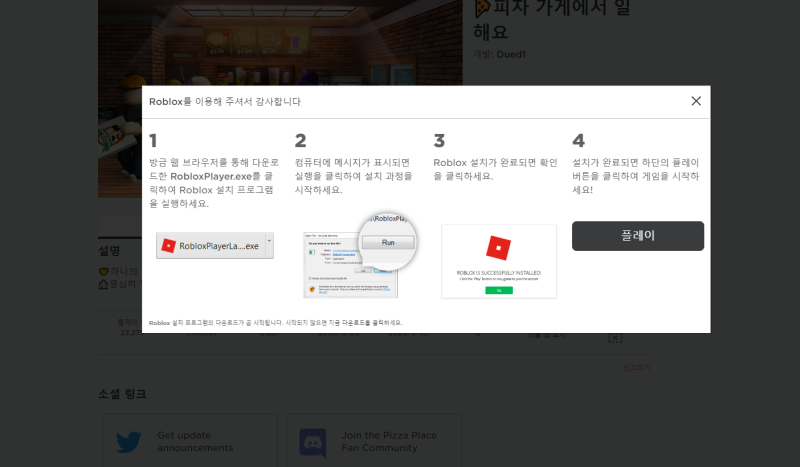The image size is (800, 467).
Task: Click the developer name Dued1
Action: [x=511, y=55]
